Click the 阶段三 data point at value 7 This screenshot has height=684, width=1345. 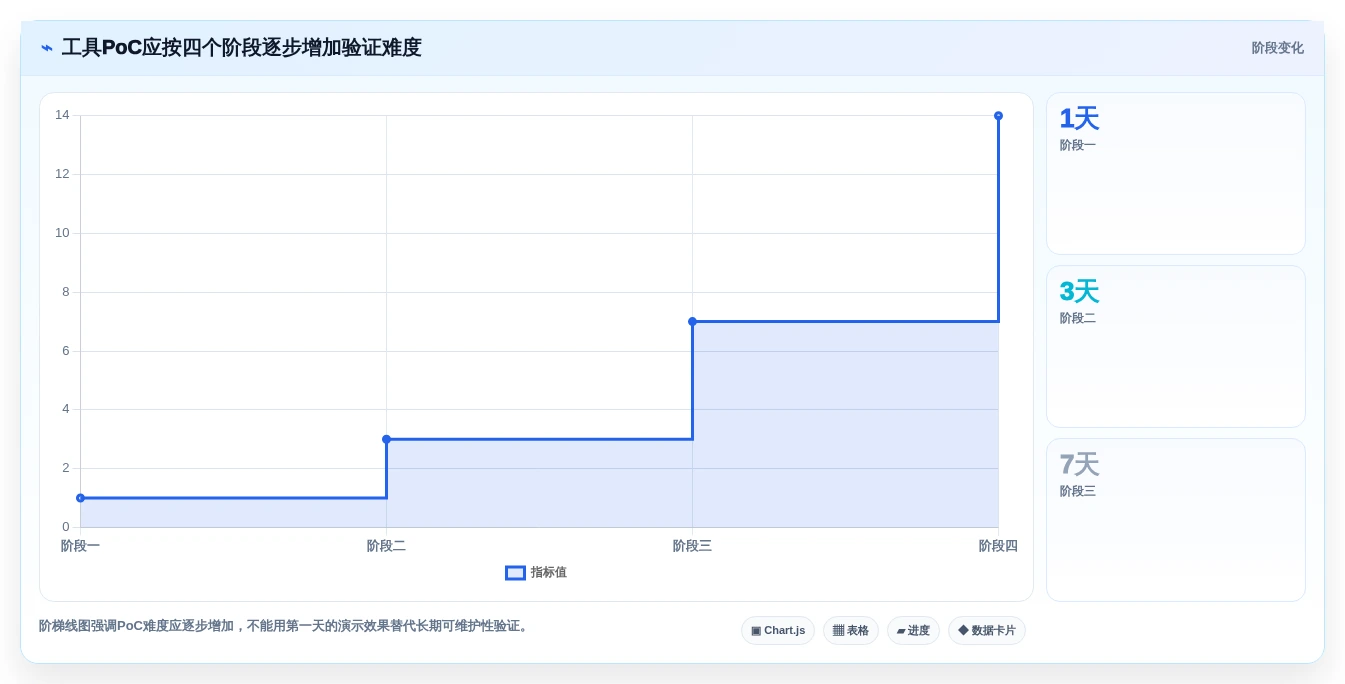coord(692,321)
